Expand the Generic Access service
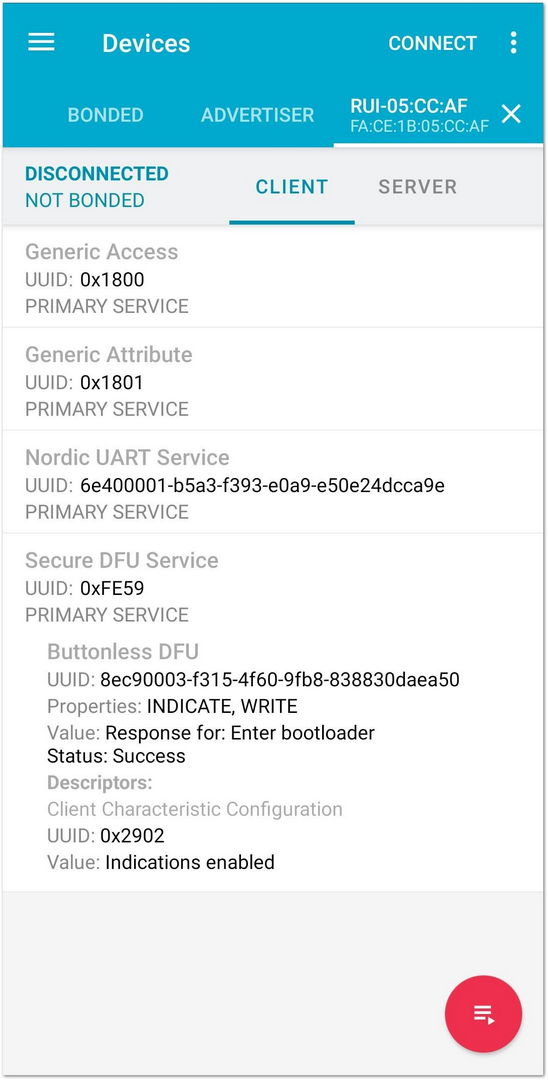 (x=273, y=278)
